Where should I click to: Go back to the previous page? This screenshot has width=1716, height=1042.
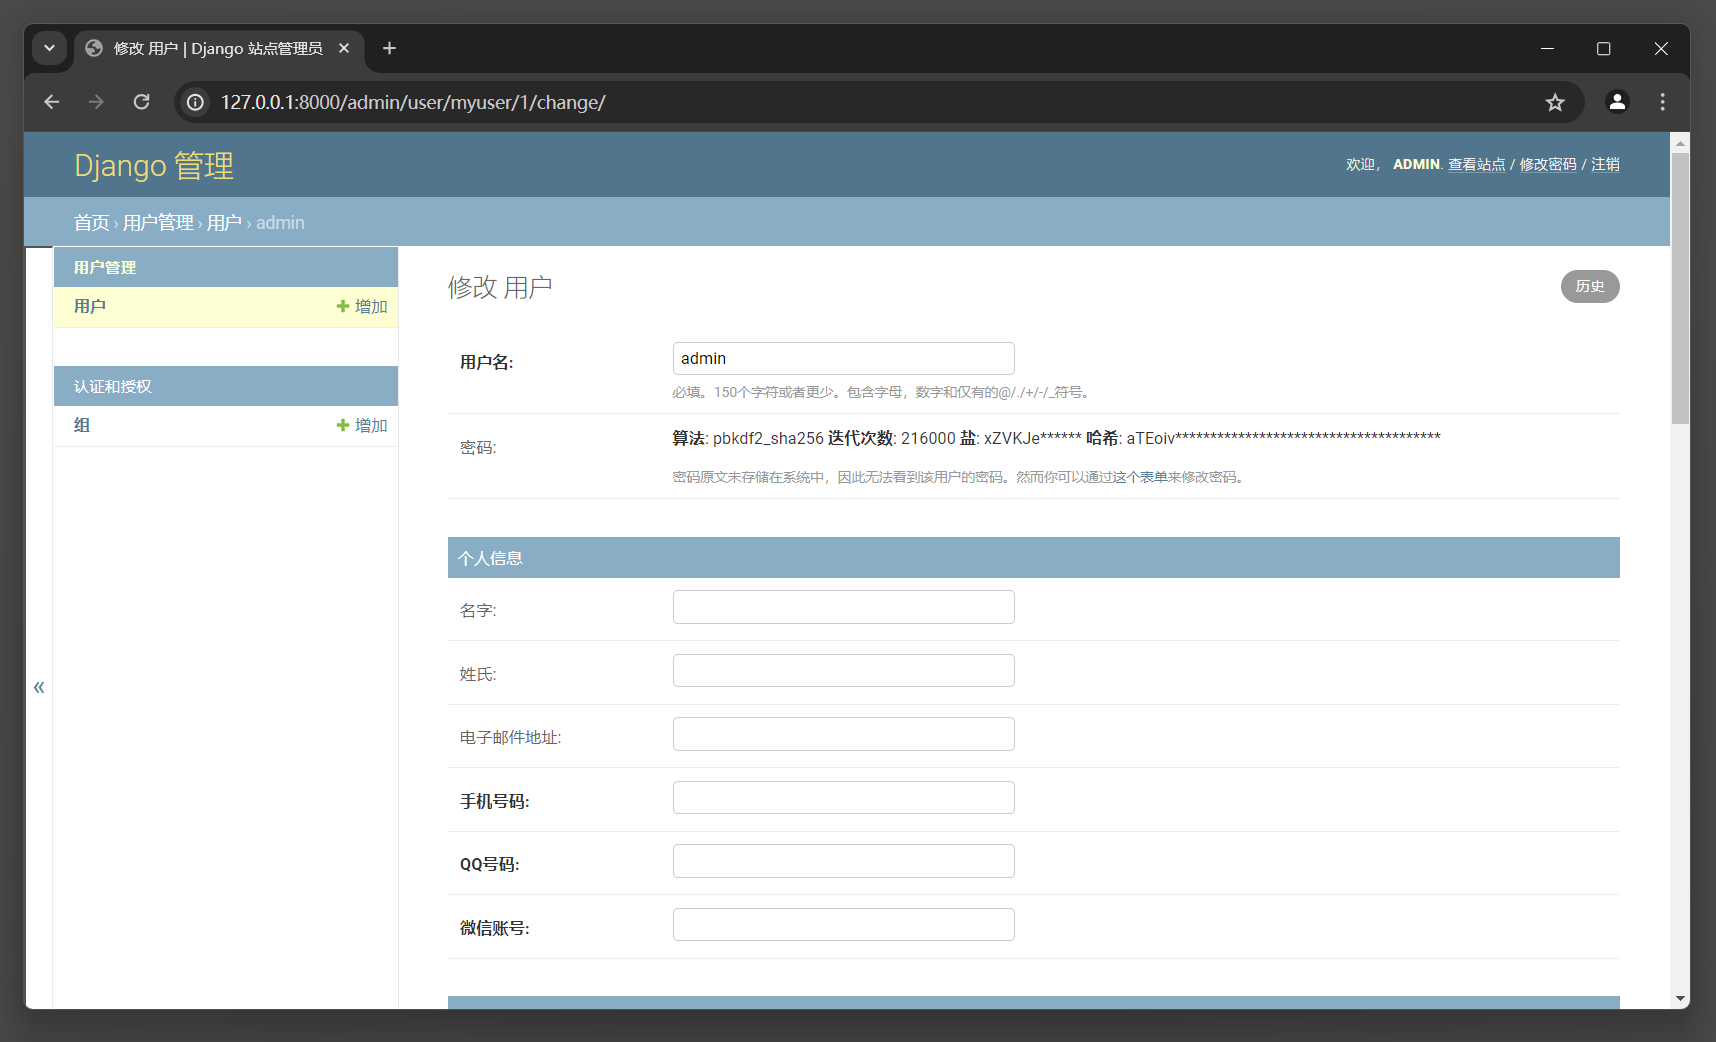52,102
